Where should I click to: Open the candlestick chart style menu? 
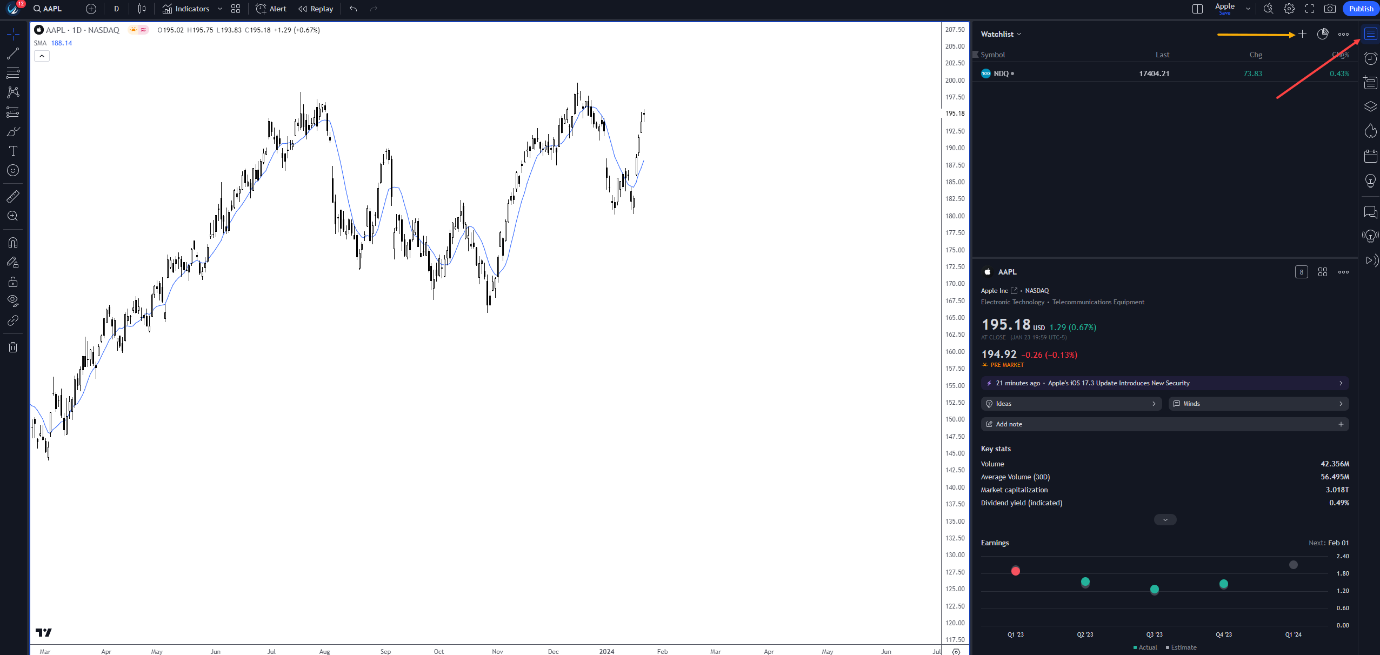(x=142, y=8)
